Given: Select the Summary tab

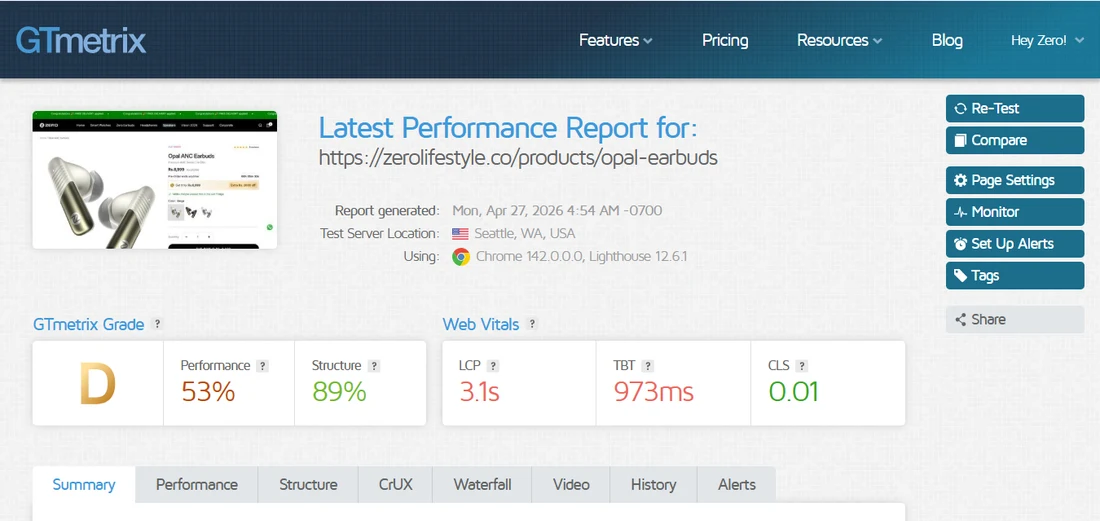Looking at the screenshot, I should [83, 485].
